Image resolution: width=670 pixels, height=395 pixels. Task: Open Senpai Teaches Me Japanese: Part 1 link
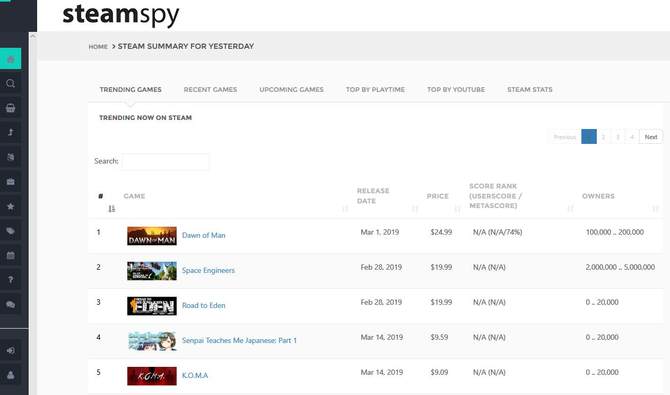239,341
